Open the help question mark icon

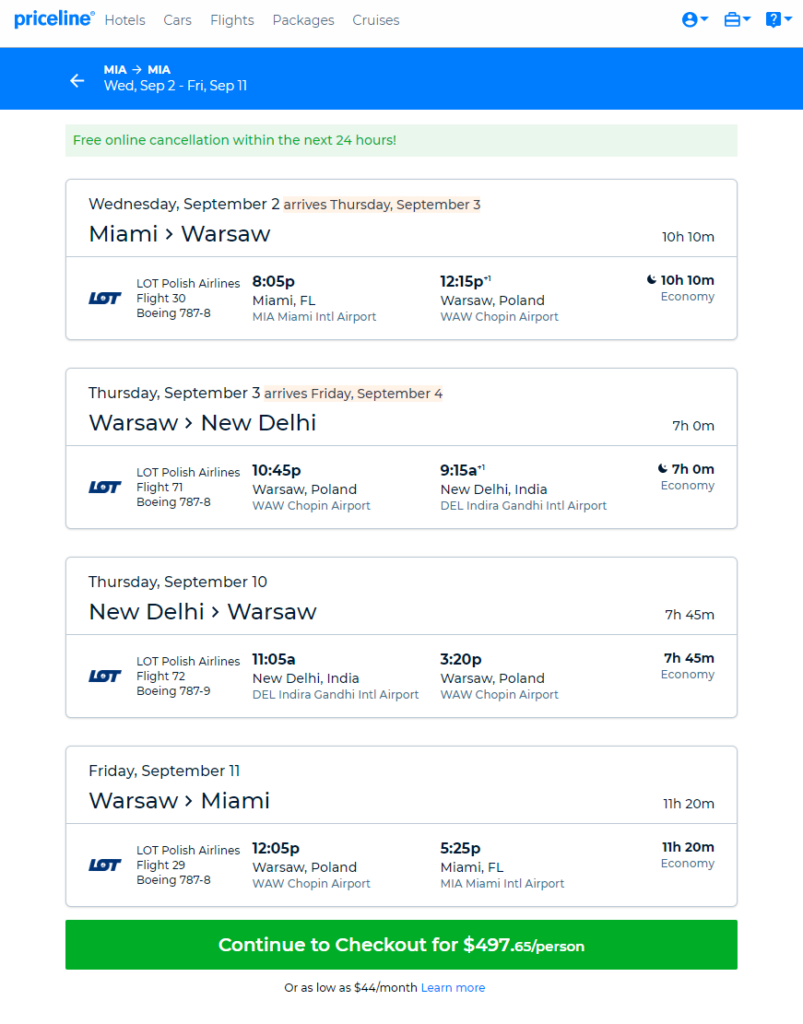coord(773,20)
